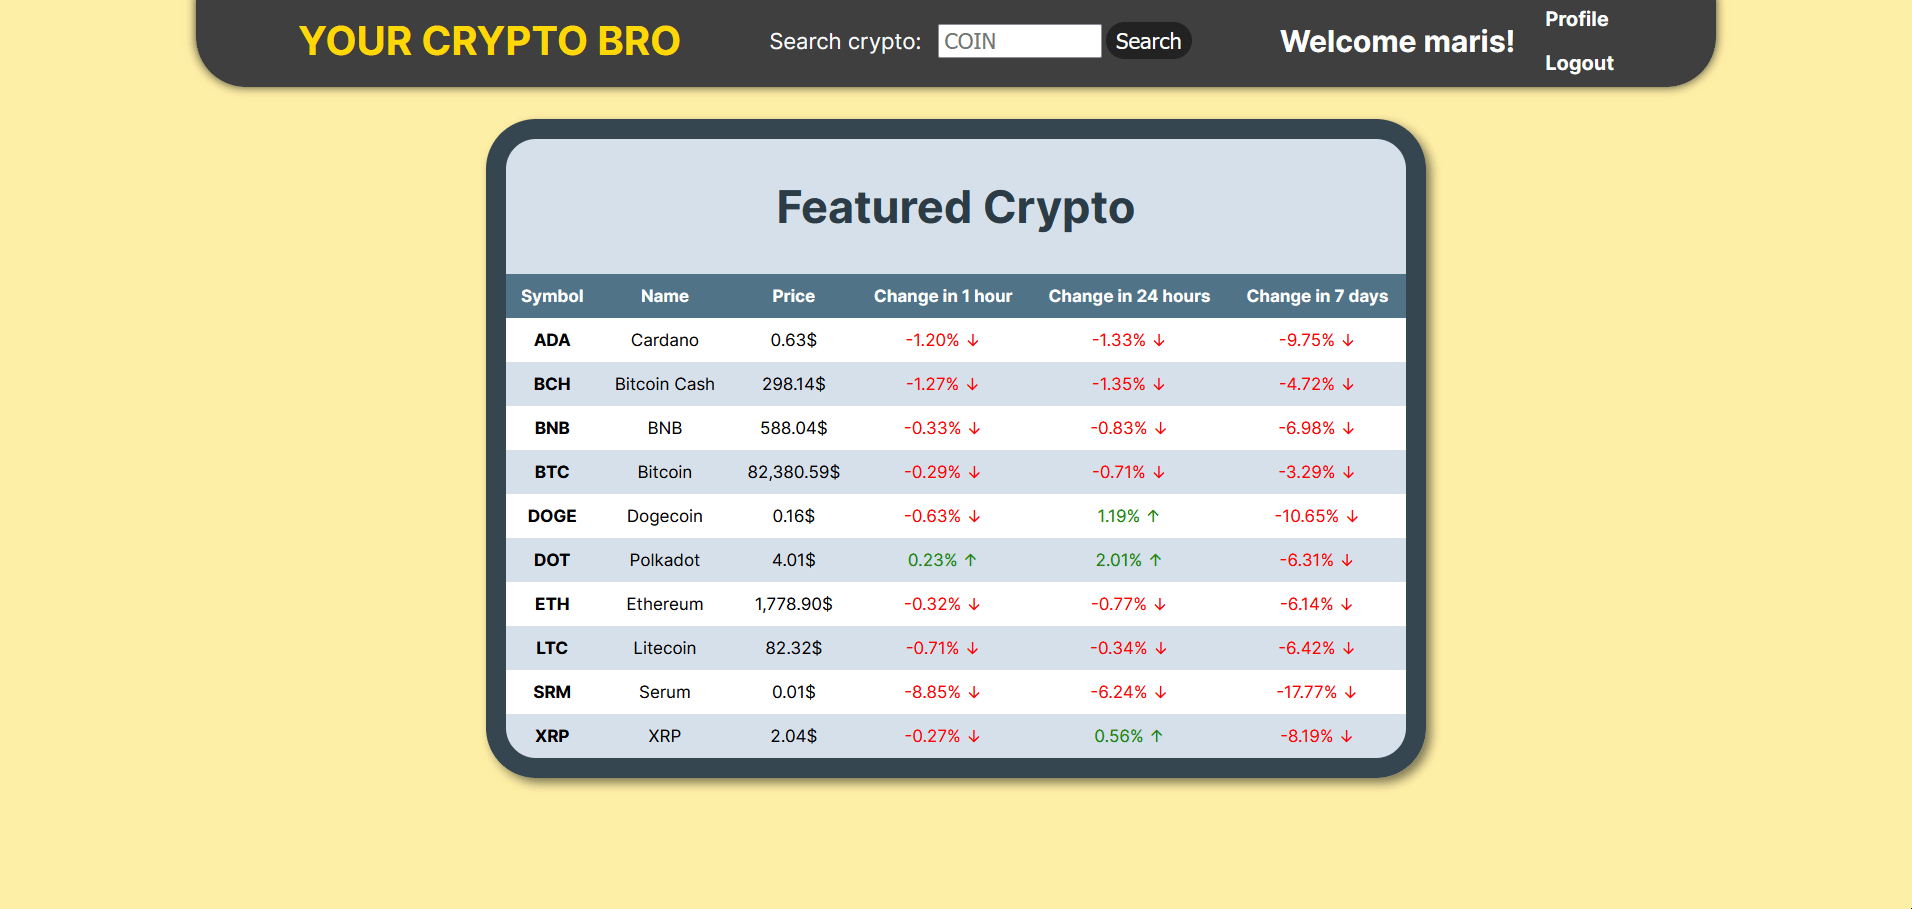
Task: Click Logout to sign out
Action: [1578, 62]
